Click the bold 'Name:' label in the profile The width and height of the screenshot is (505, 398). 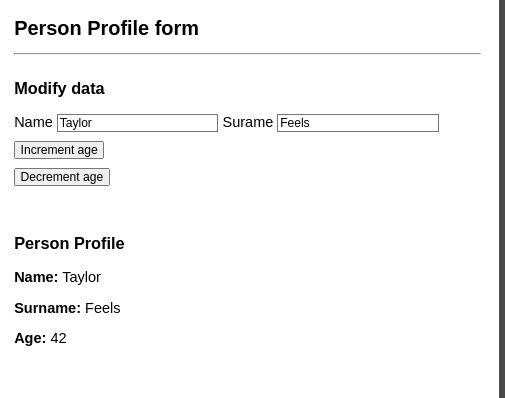click(36, 277)
